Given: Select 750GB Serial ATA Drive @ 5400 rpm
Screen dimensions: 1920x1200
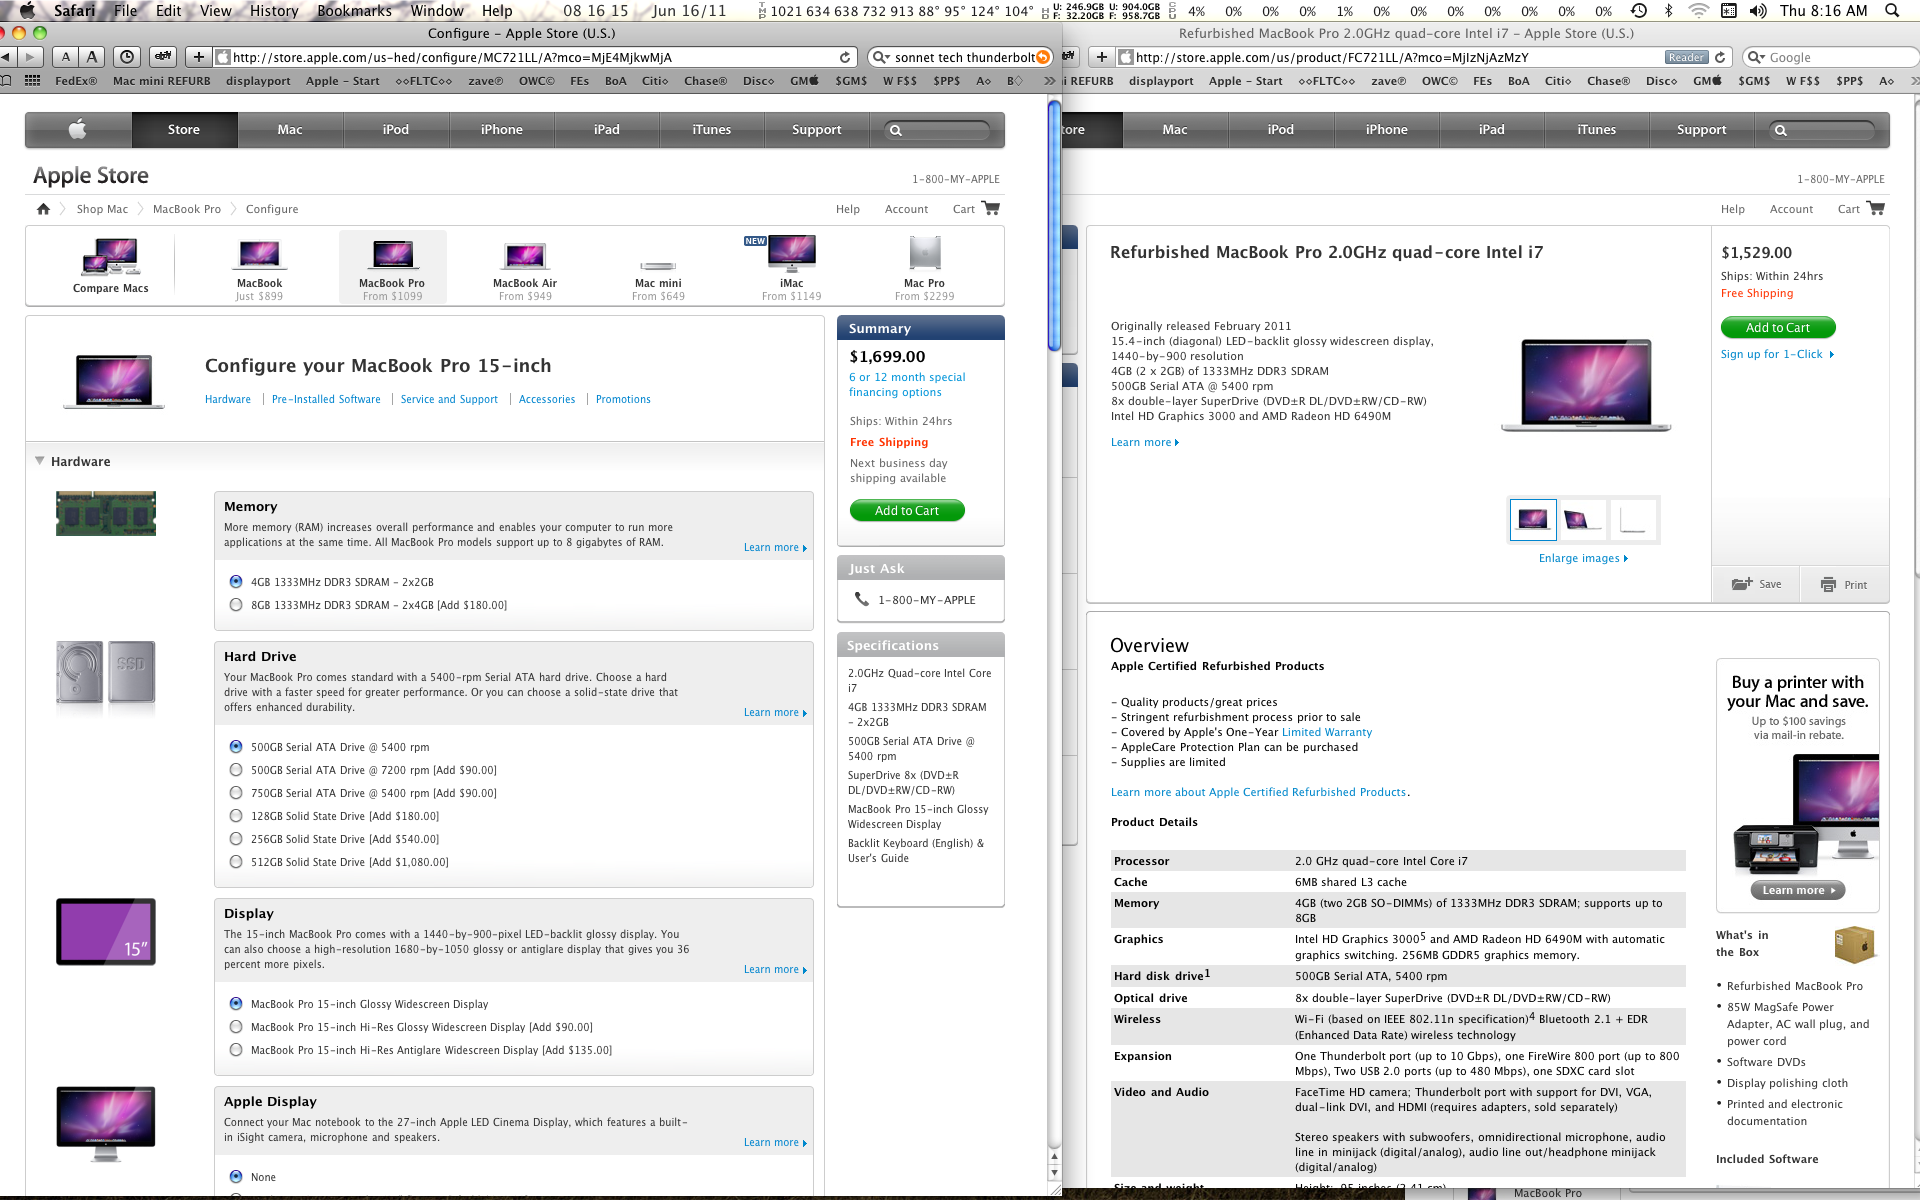Looking at the screenshot, I should (x=236, y=792).
